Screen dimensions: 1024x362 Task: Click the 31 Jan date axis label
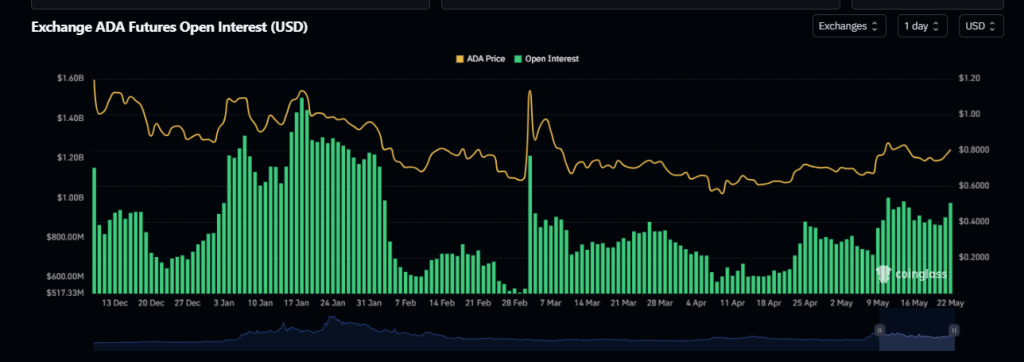coord(370,303)
